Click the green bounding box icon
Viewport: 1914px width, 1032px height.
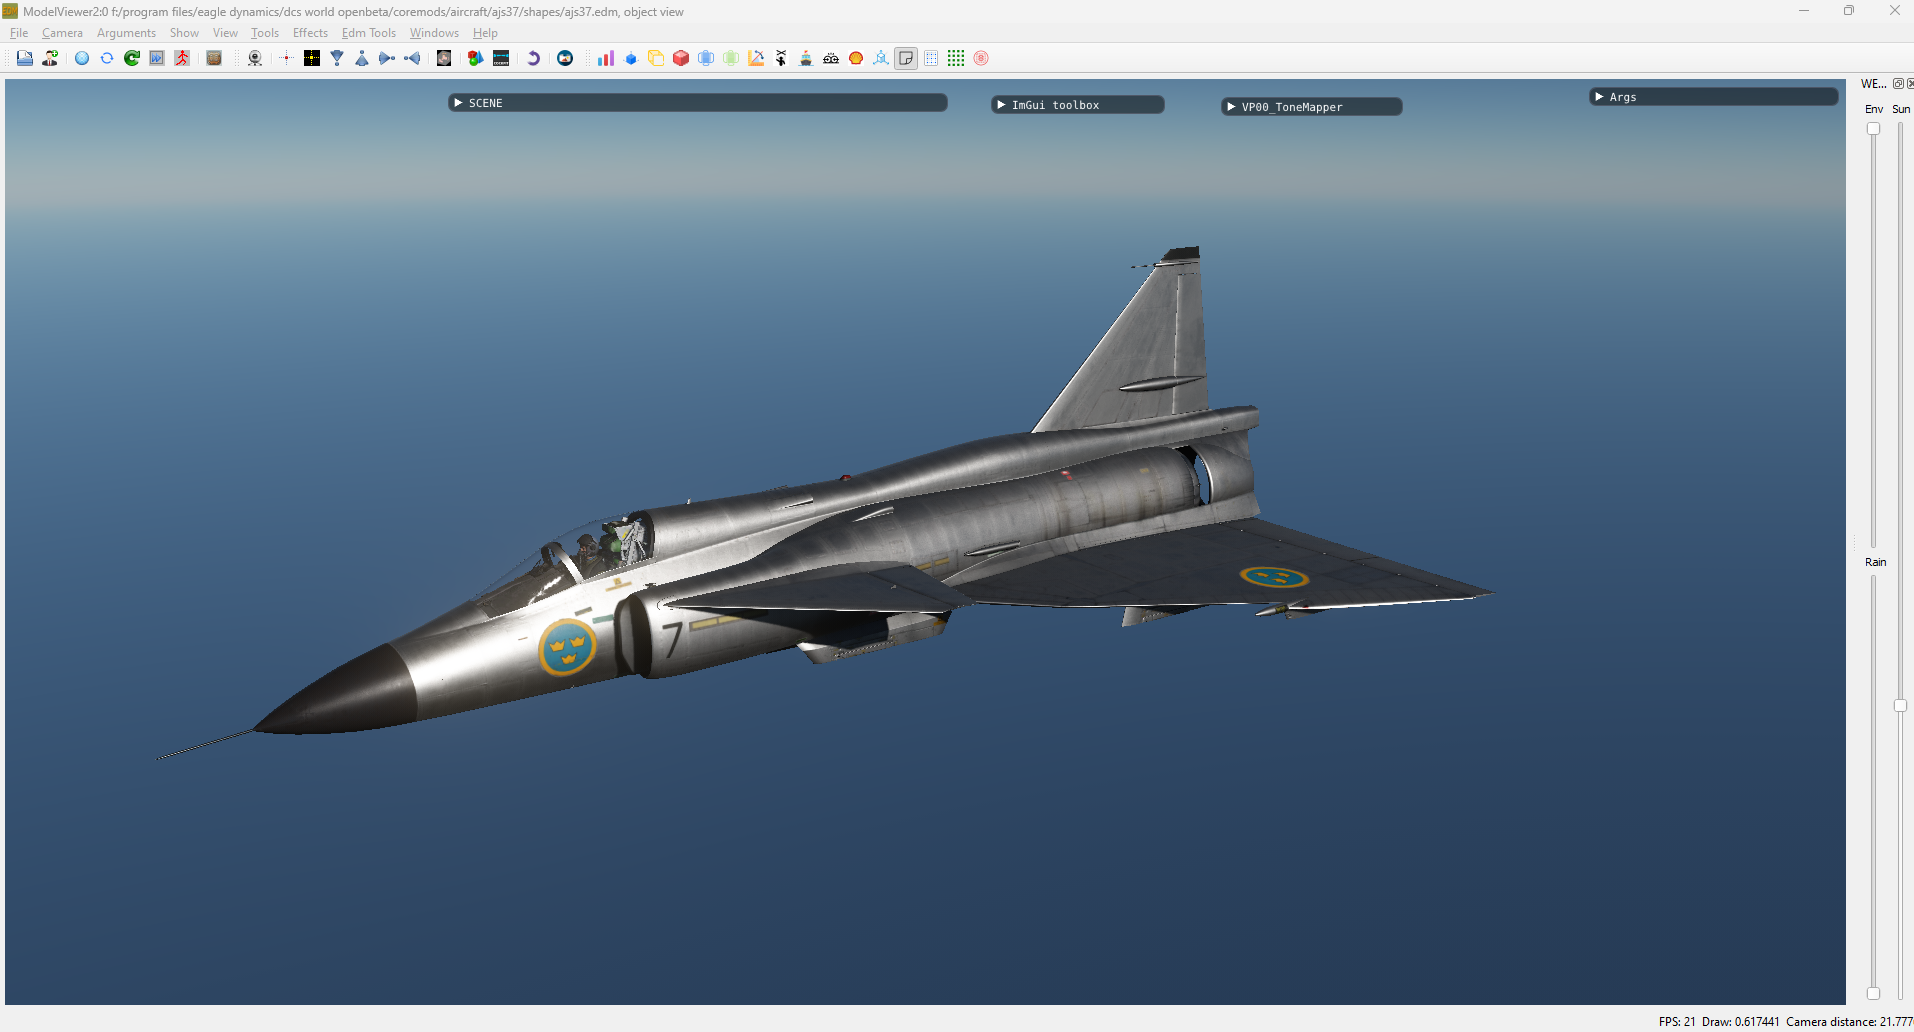click(x=731, y=58)
